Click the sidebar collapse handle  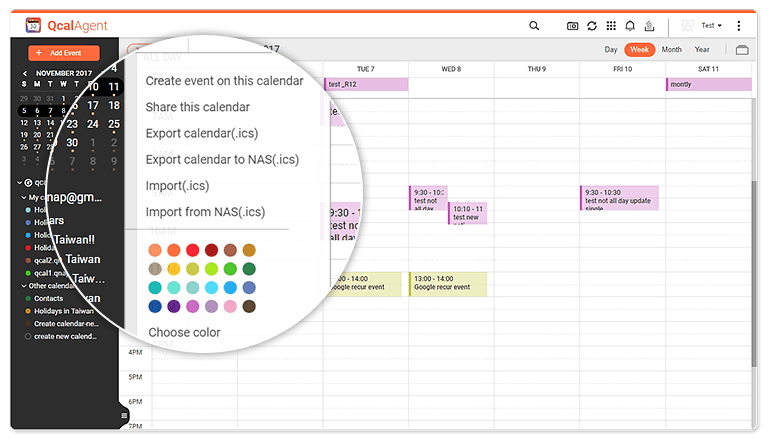click(x=124, y=415)
